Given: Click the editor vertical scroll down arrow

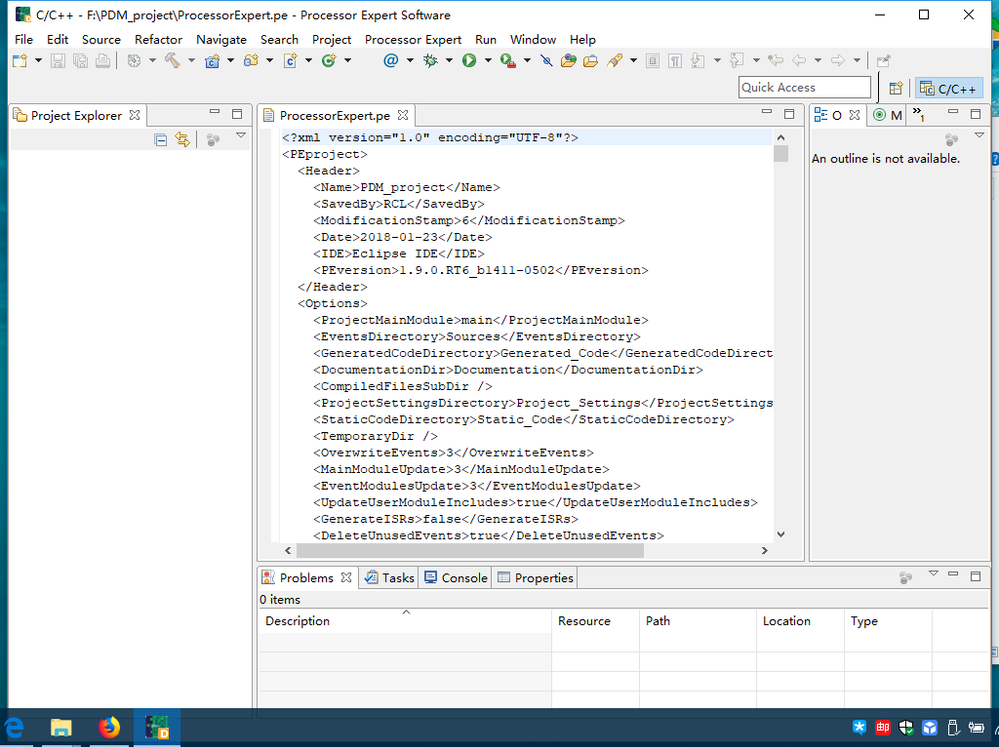Looking at the screenshot, I should coord(781,534).
